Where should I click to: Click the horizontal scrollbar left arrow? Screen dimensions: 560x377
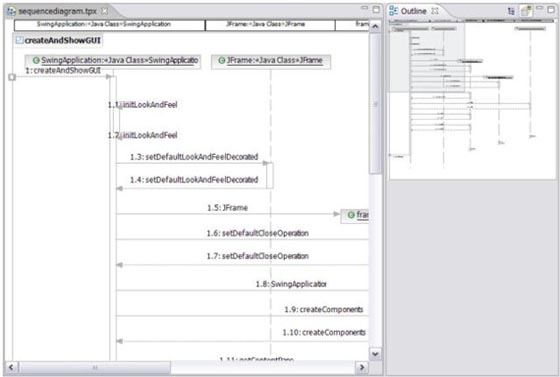(11, 367)
